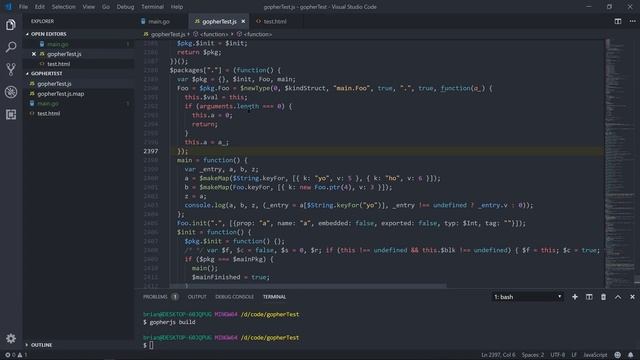Close gopherTest.js in Open Editors list
640x360 pixels.
point(34,54)
